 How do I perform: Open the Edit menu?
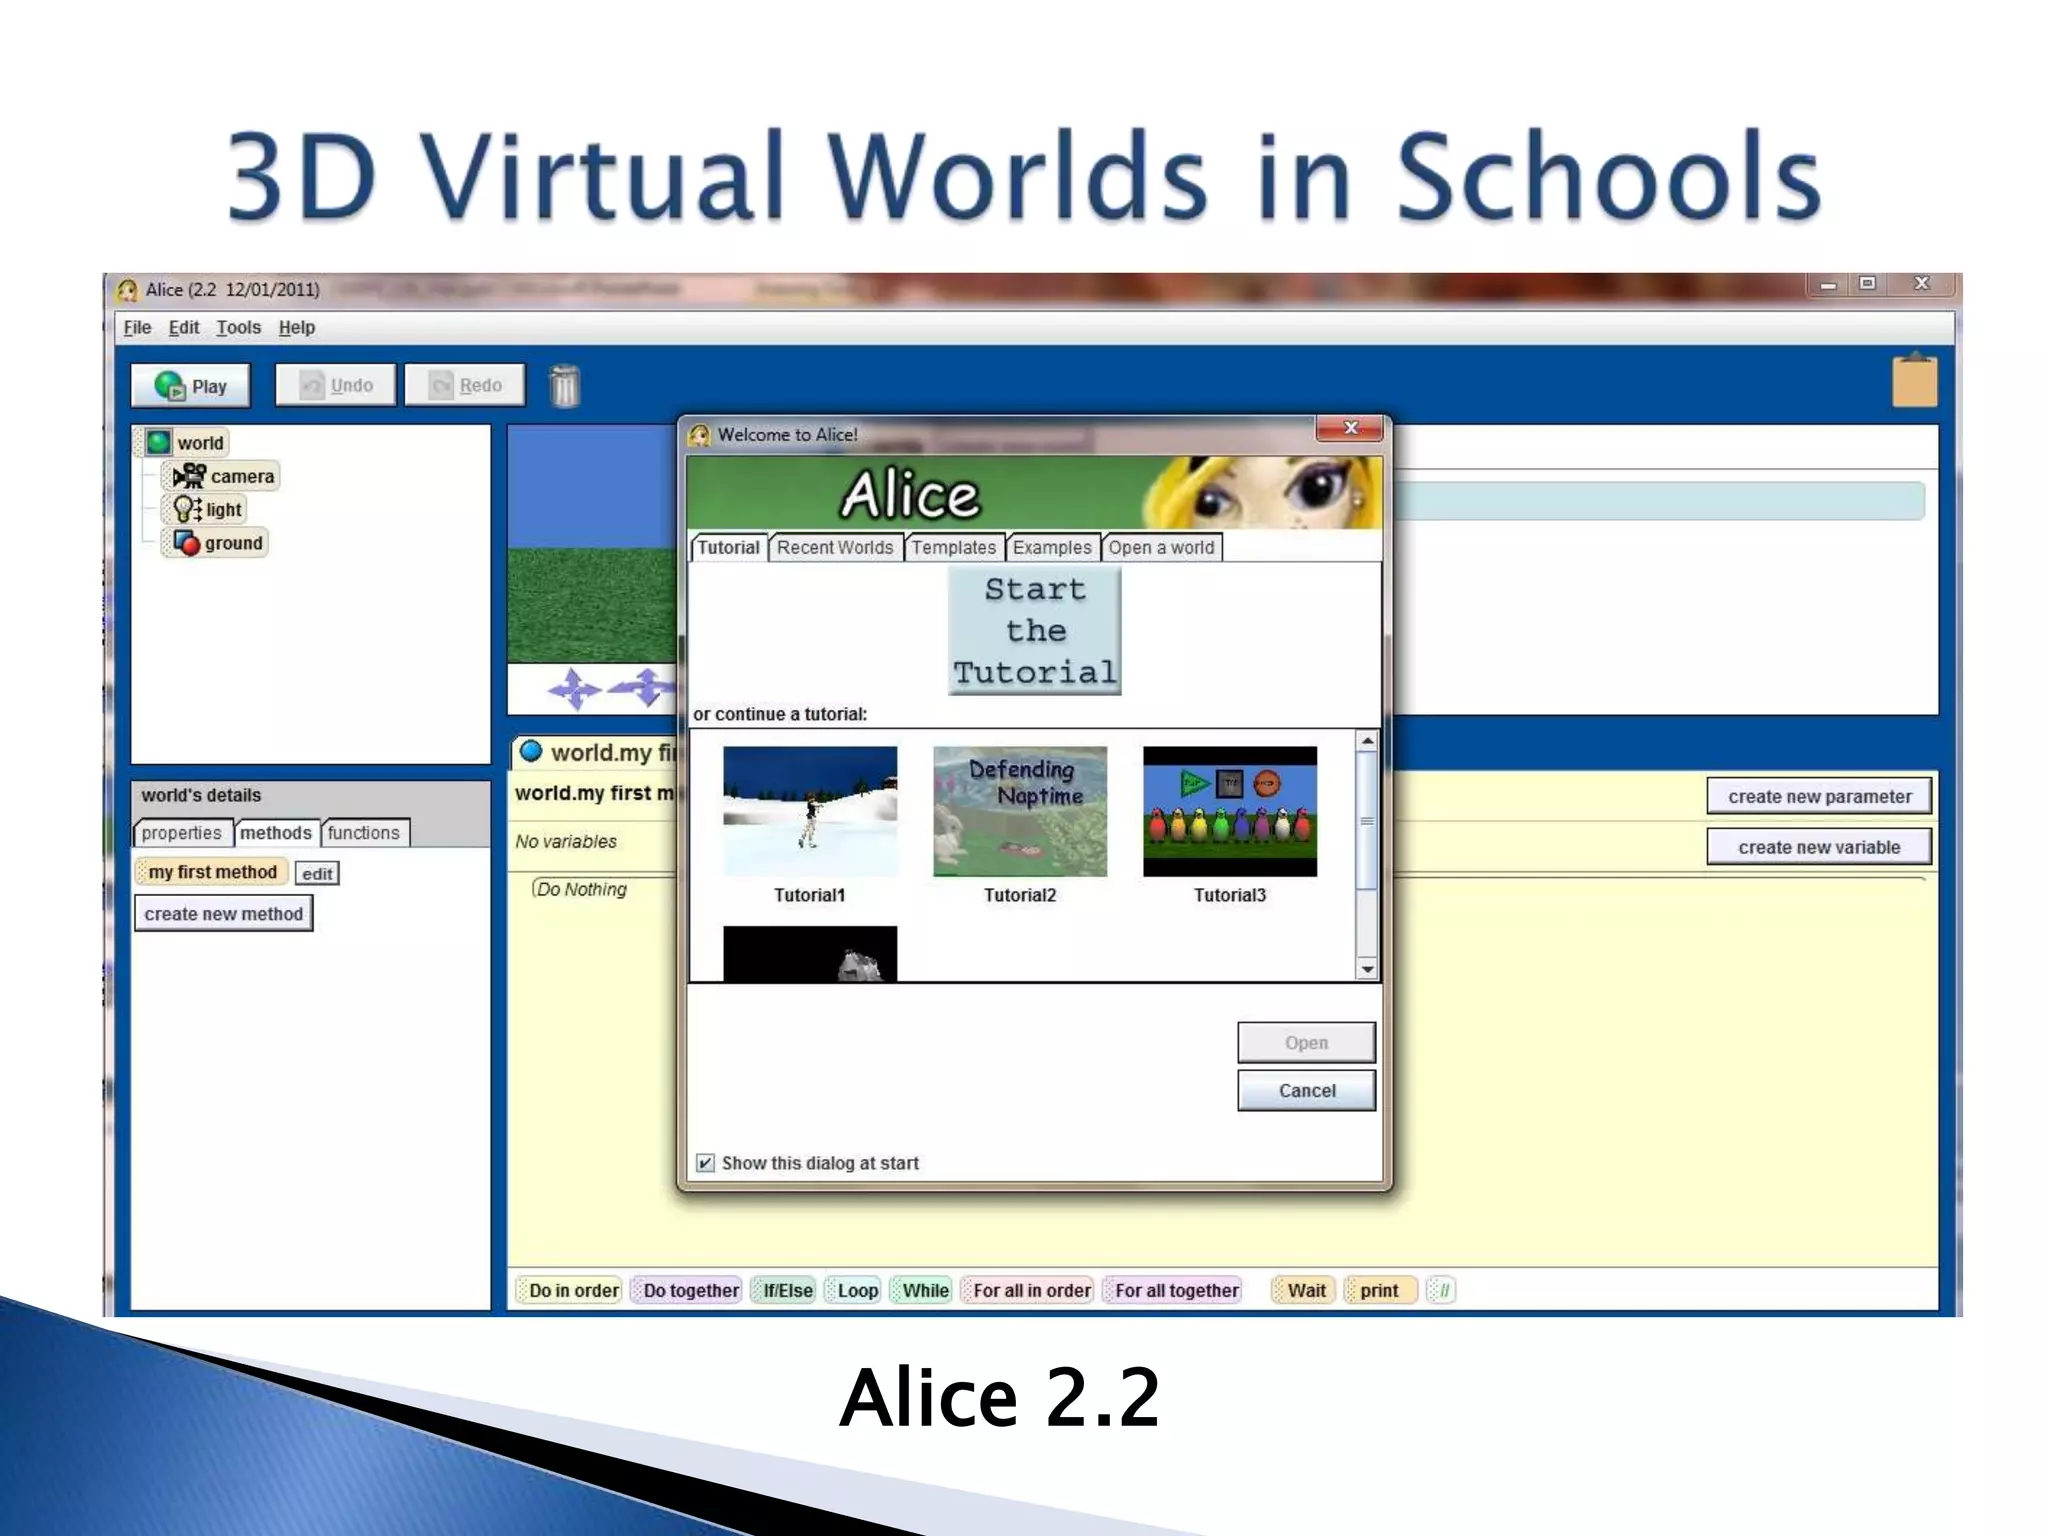click(184, 328)
